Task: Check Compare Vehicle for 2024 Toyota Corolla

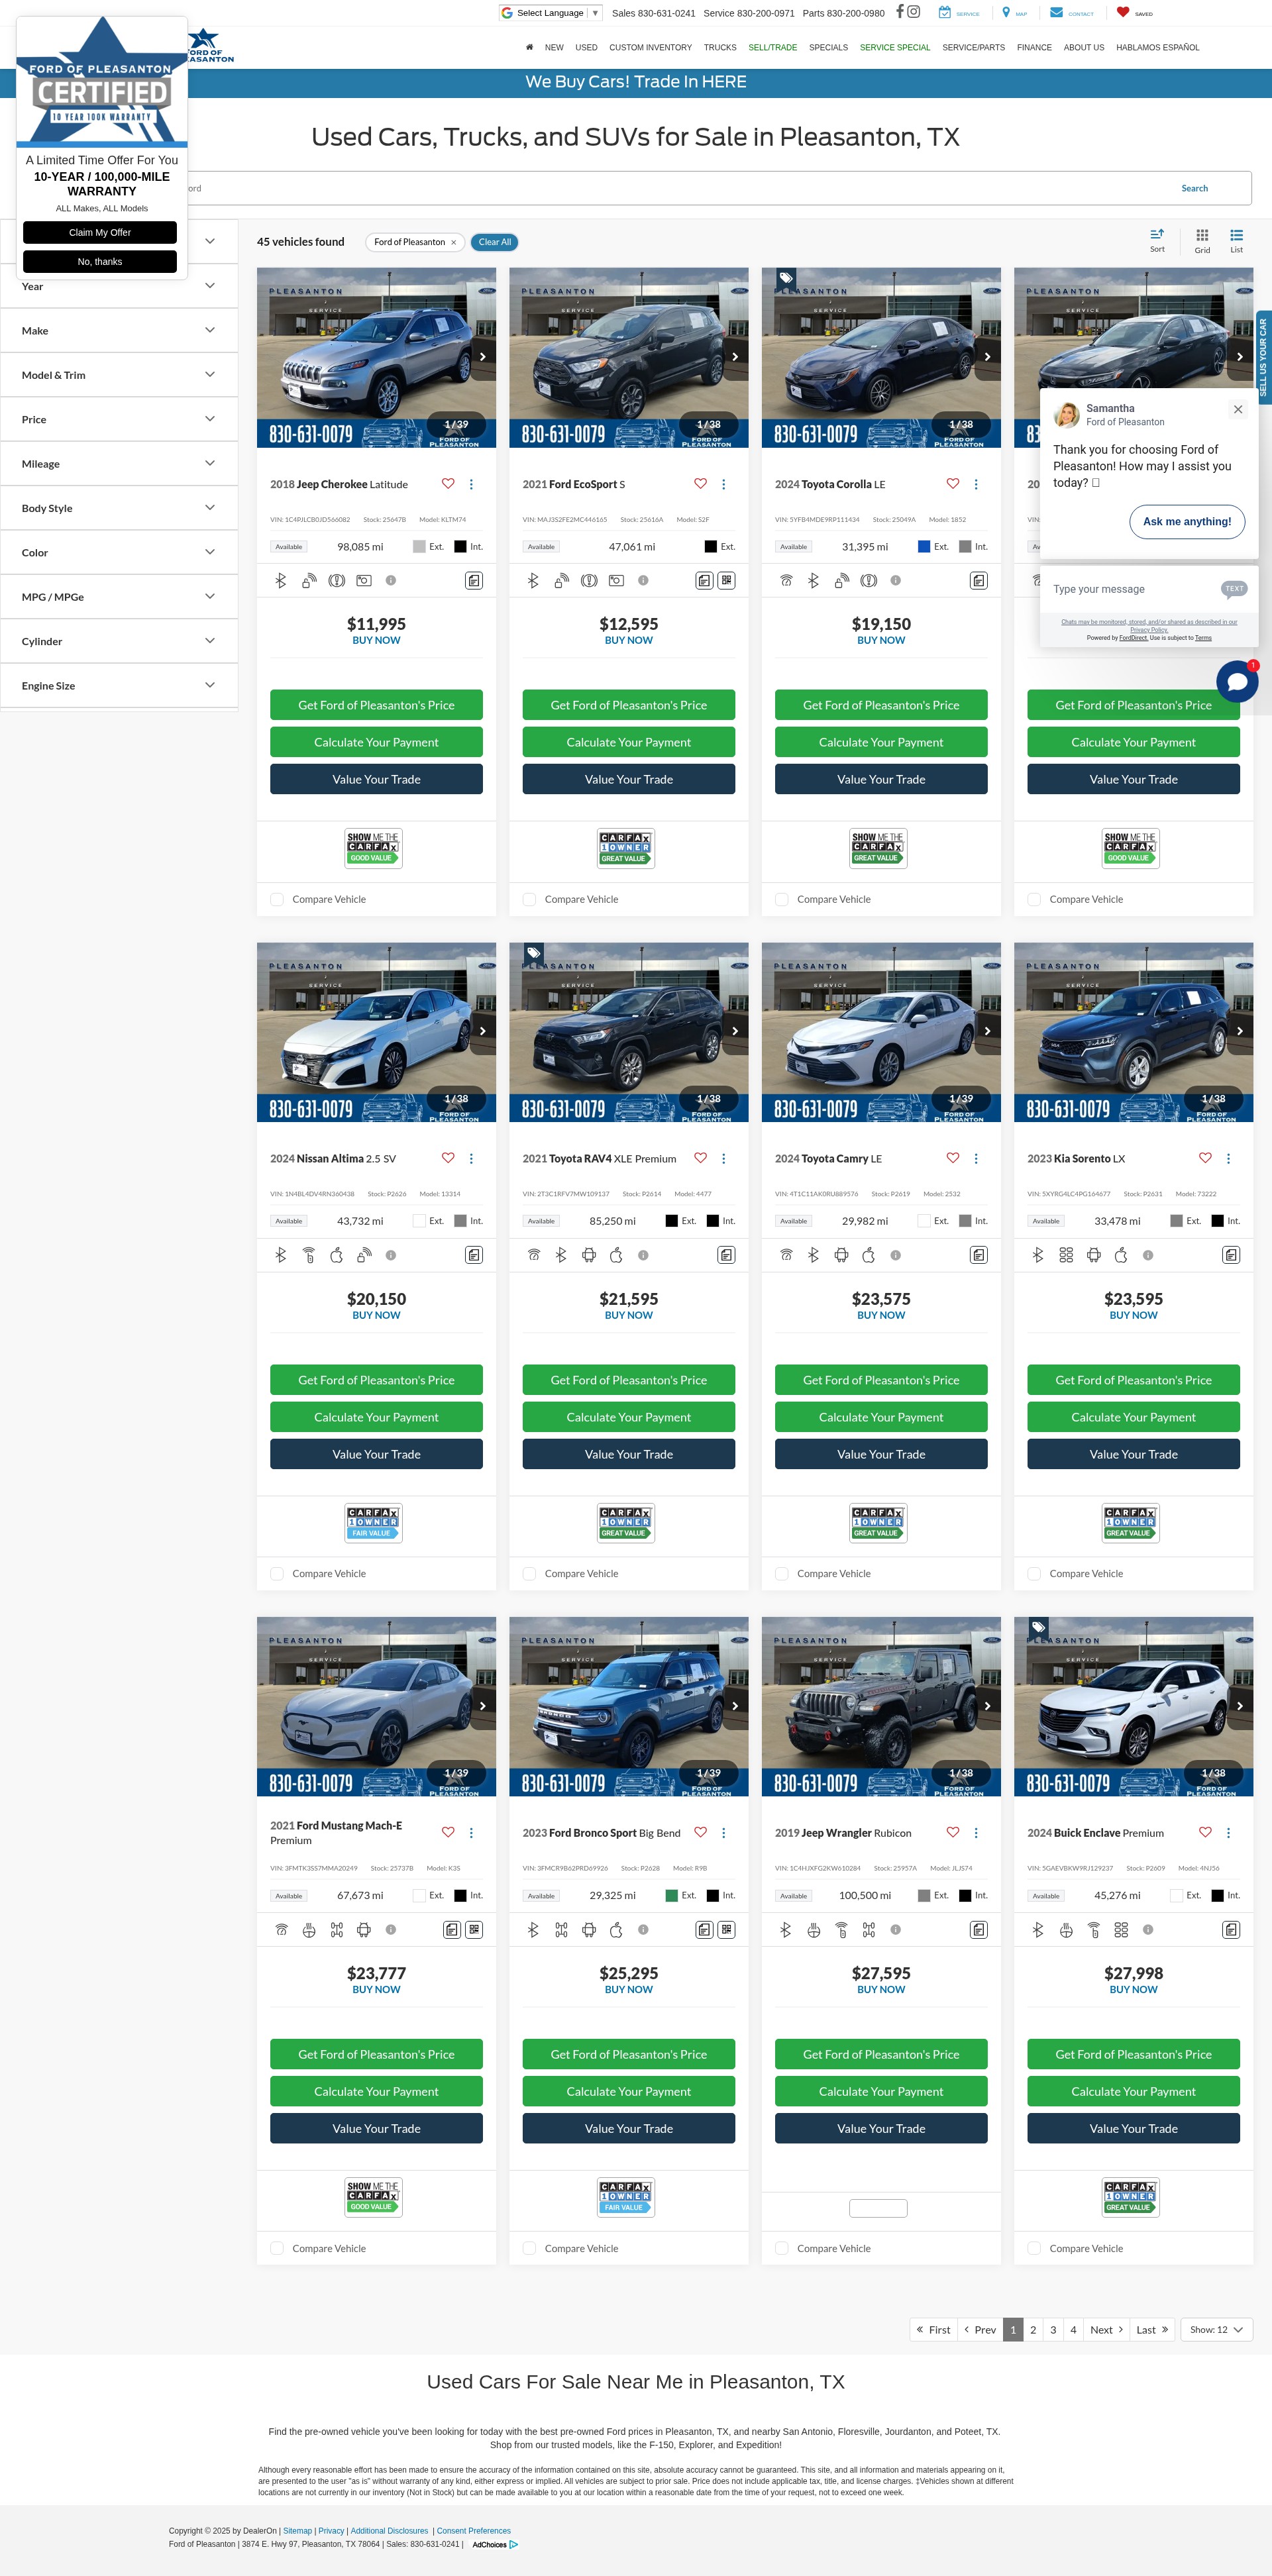Action: [782, 899]
